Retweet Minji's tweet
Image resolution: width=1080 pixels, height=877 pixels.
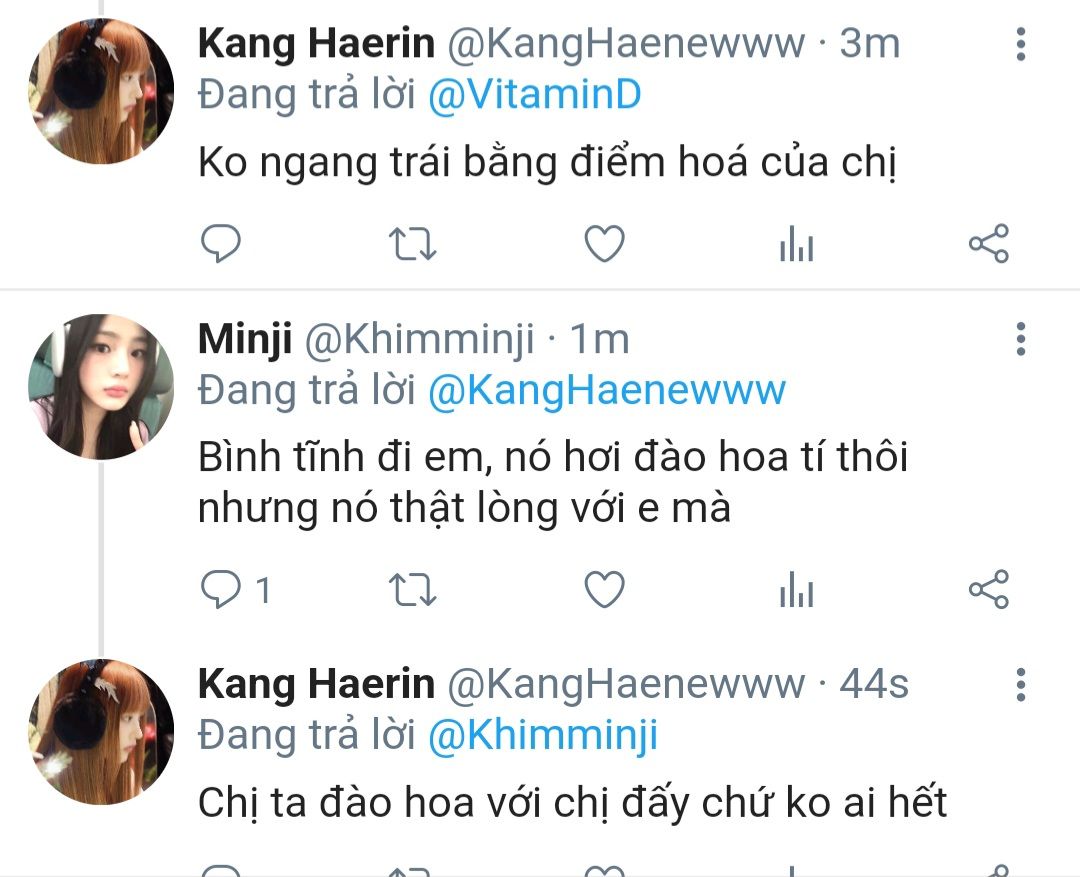(412, 590)
